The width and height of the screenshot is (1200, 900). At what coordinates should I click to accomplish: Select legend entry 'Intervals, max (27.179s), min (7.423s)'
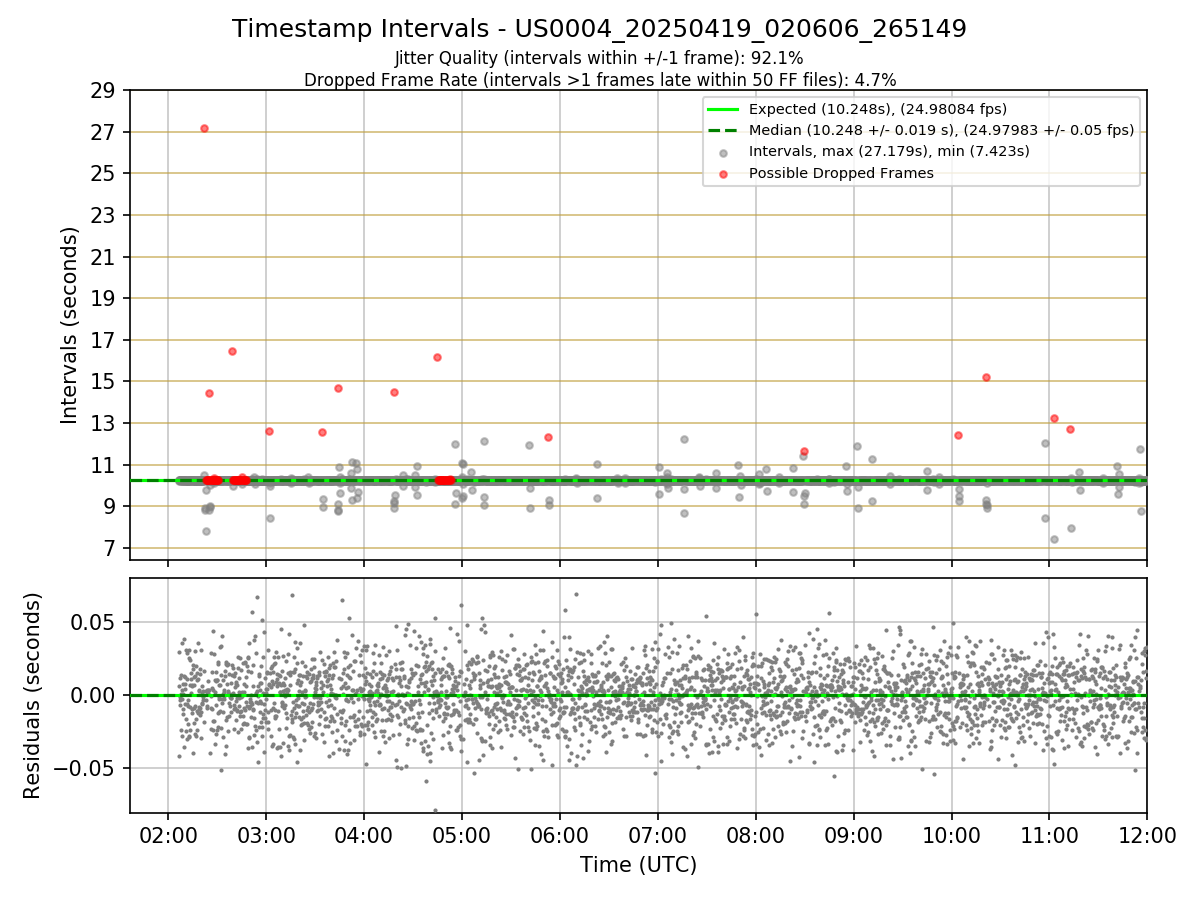(x=889, y=151)
